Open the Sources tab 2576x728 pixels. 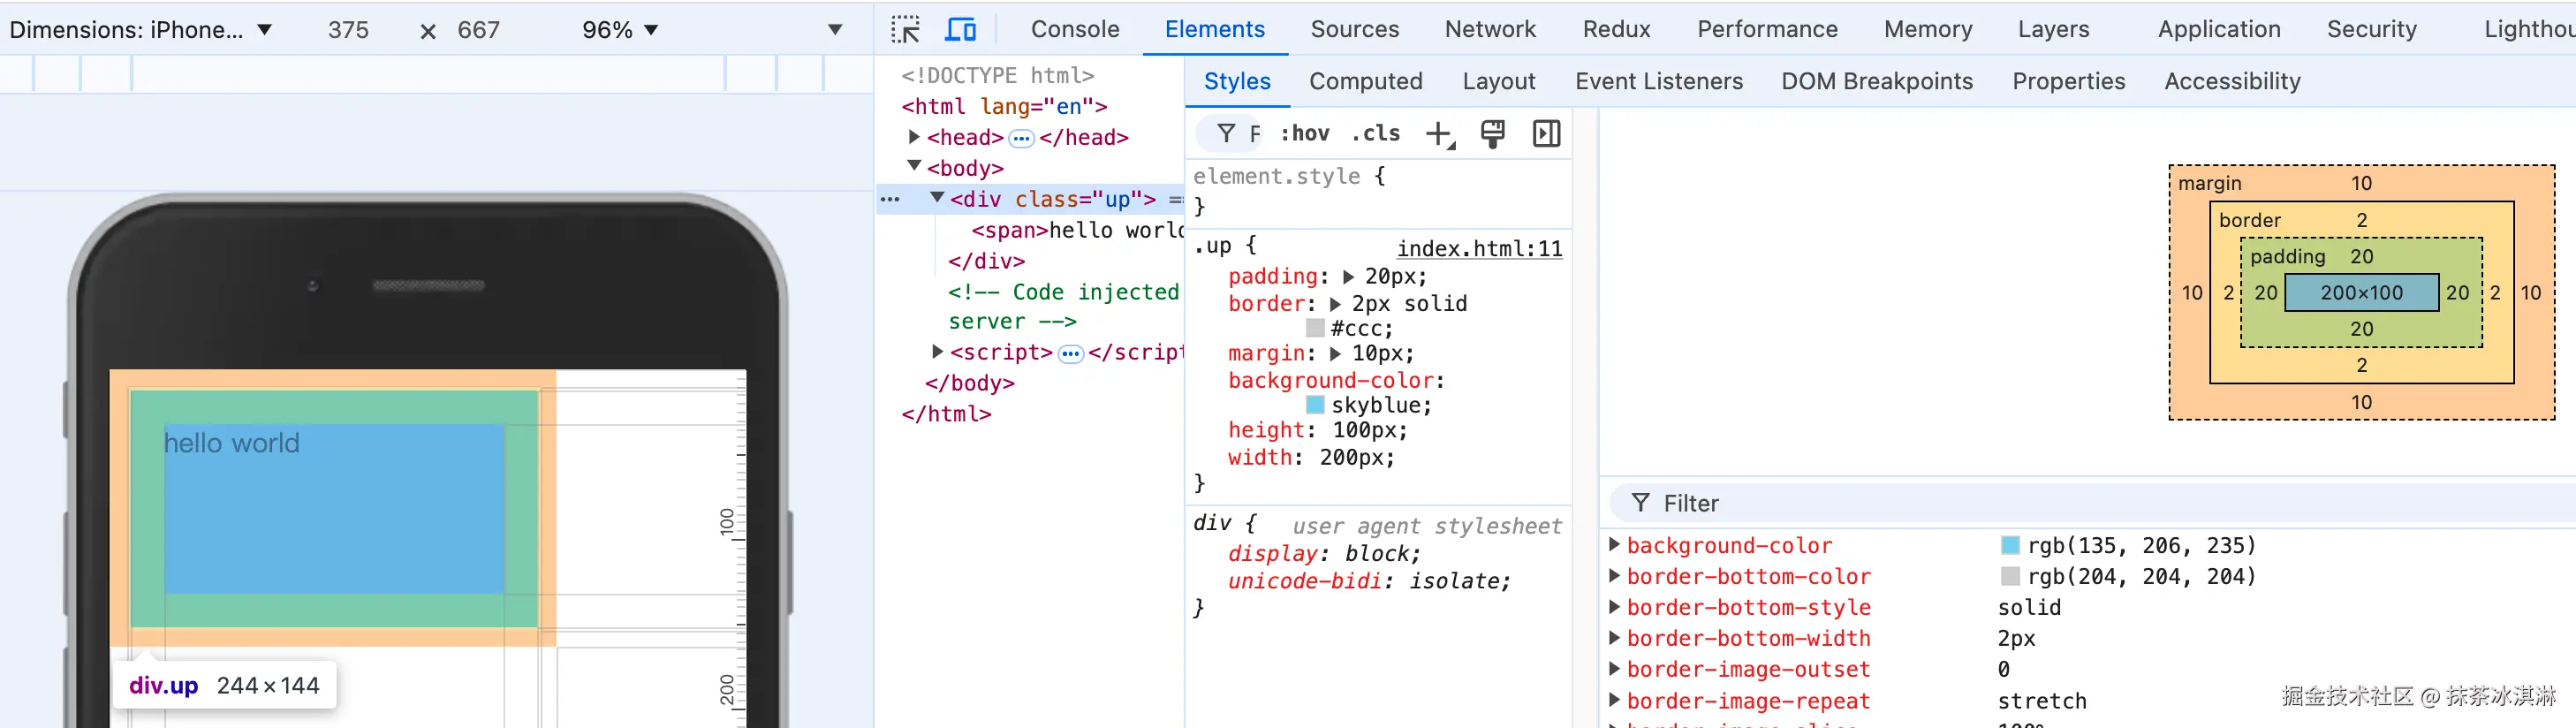point(1355,29)
